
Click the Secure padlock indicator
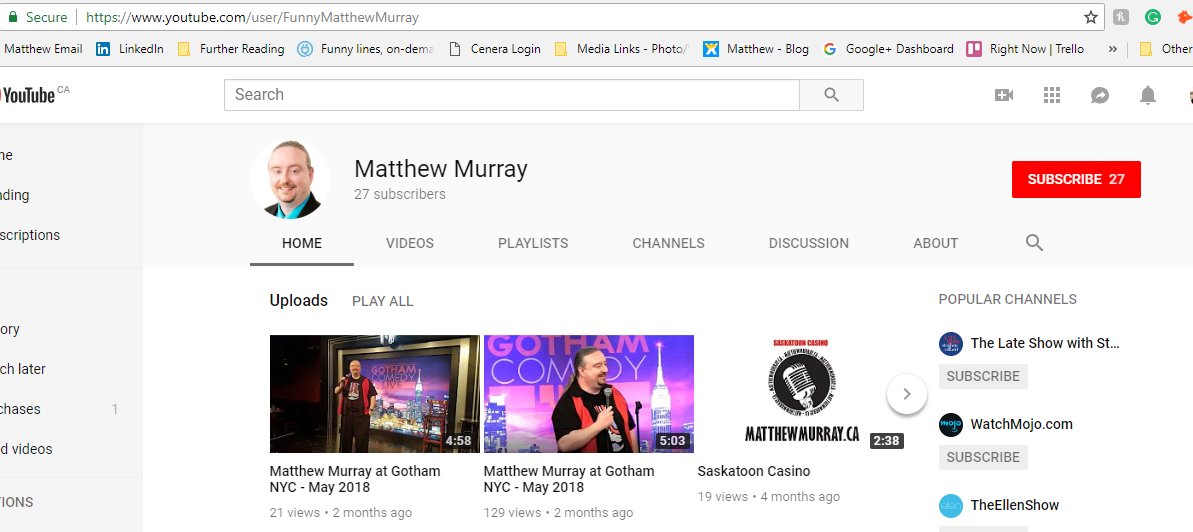pyautogui.click(x=37, y=17)
